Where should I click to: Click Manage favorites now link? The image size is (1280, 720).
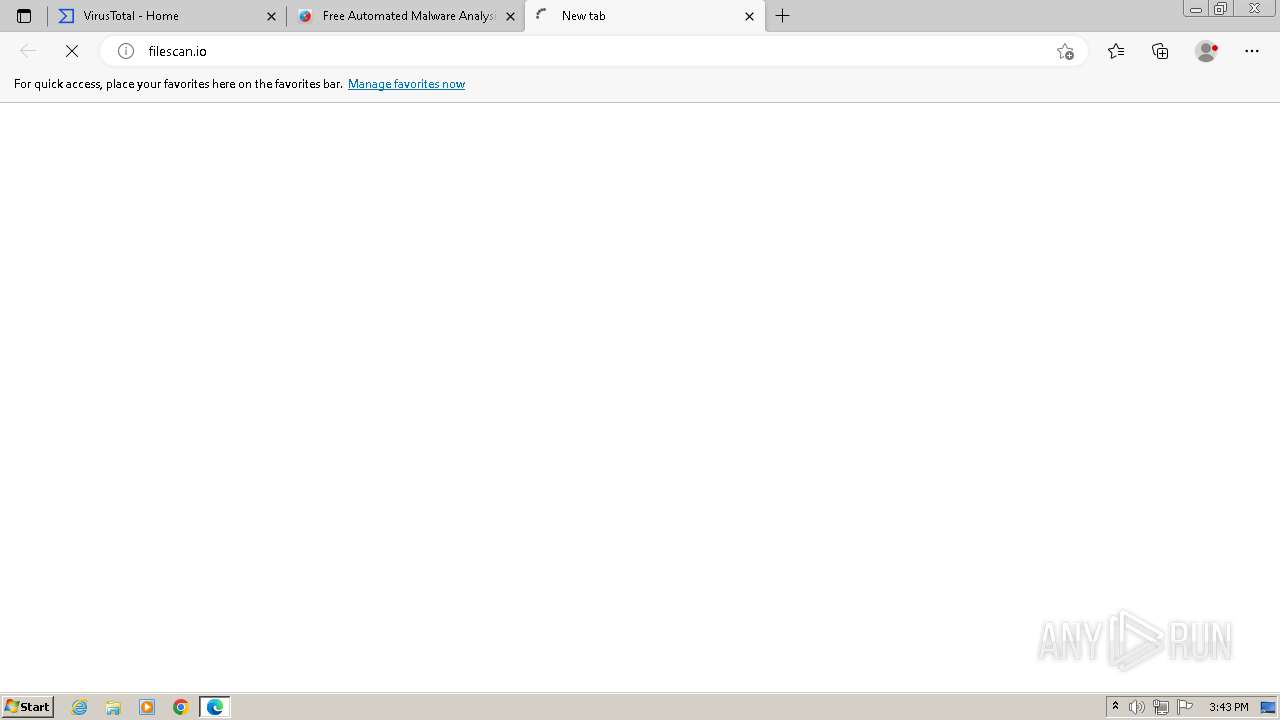coord(406,84)
